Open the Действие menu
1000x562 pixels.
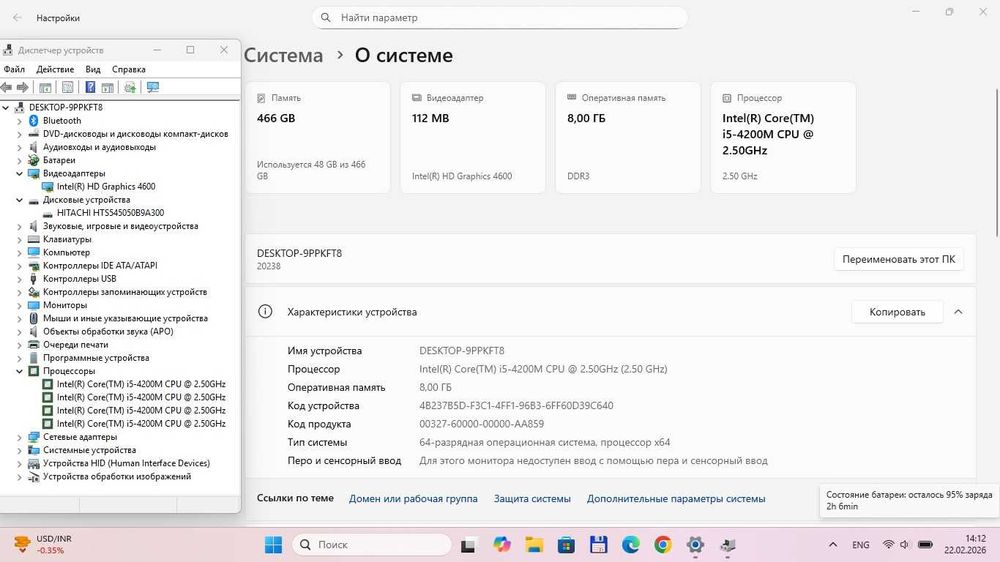(55, 69)
